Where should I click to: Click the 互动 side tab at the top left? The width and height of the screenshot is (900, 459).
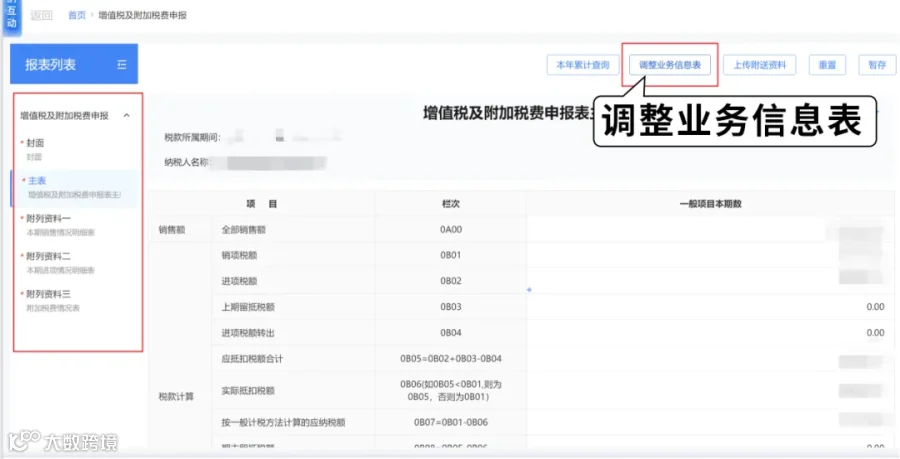click(x=12, y=17)
